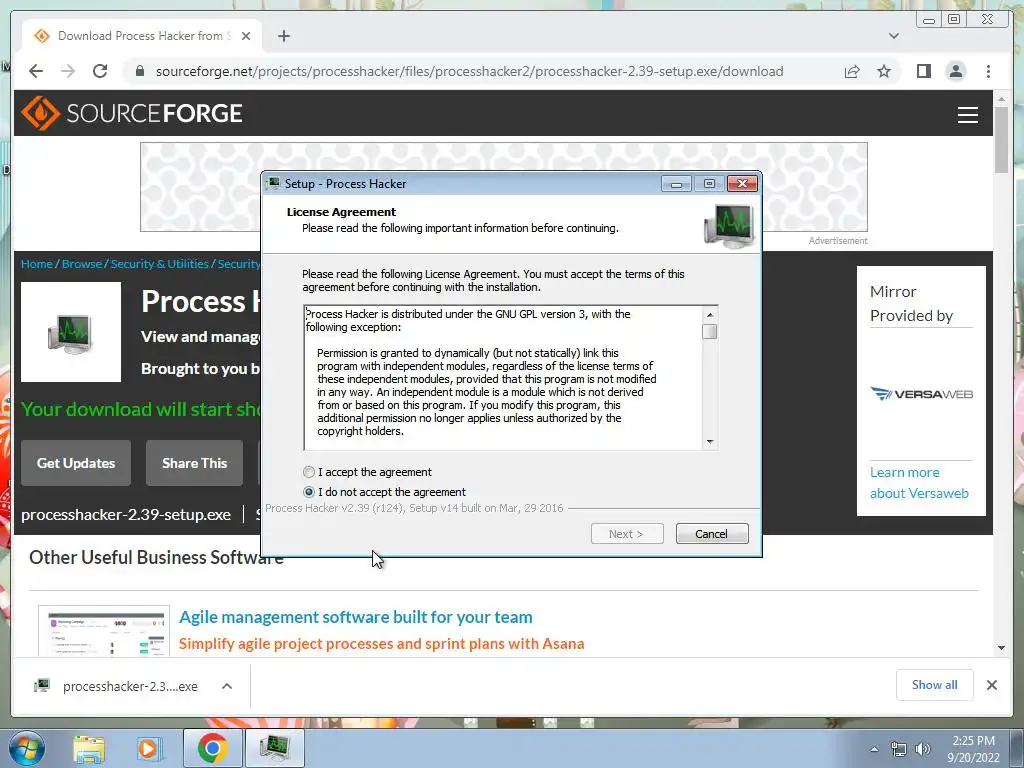
Task: Select the Download Process Hacker tab
Action: 142,36
